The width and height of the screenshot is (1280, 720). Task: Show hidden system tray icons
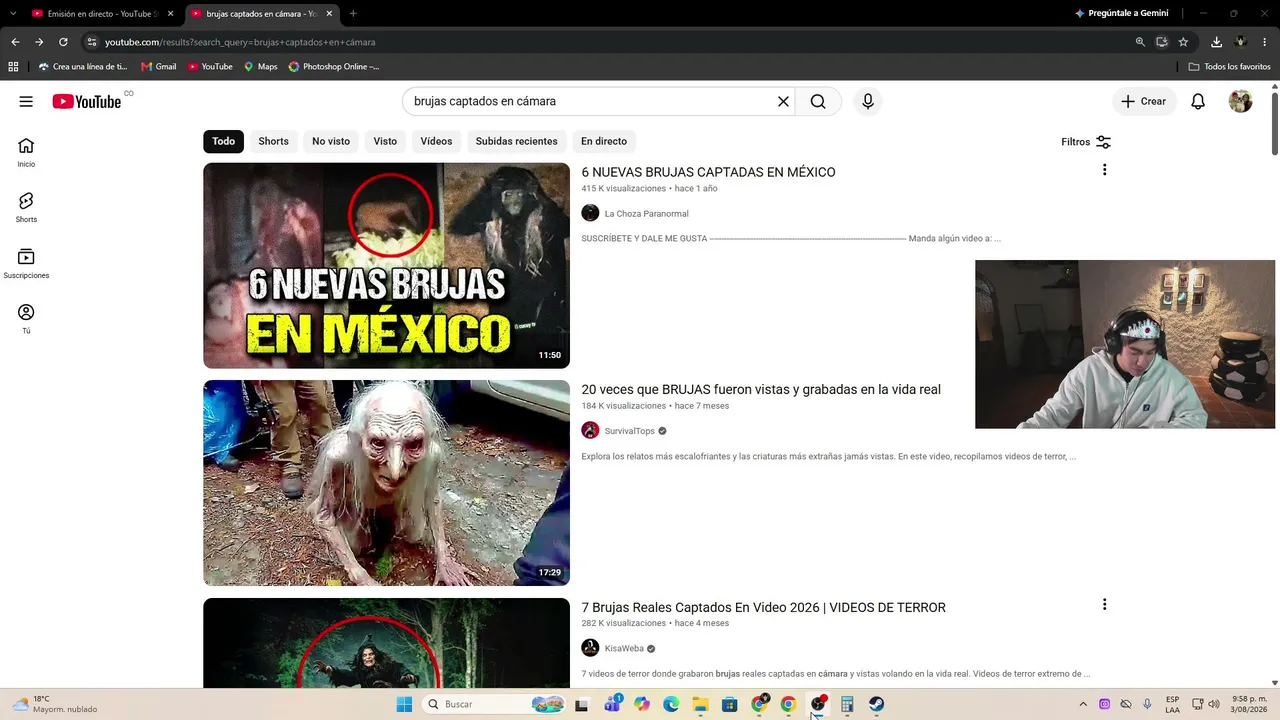[1083, 704]
